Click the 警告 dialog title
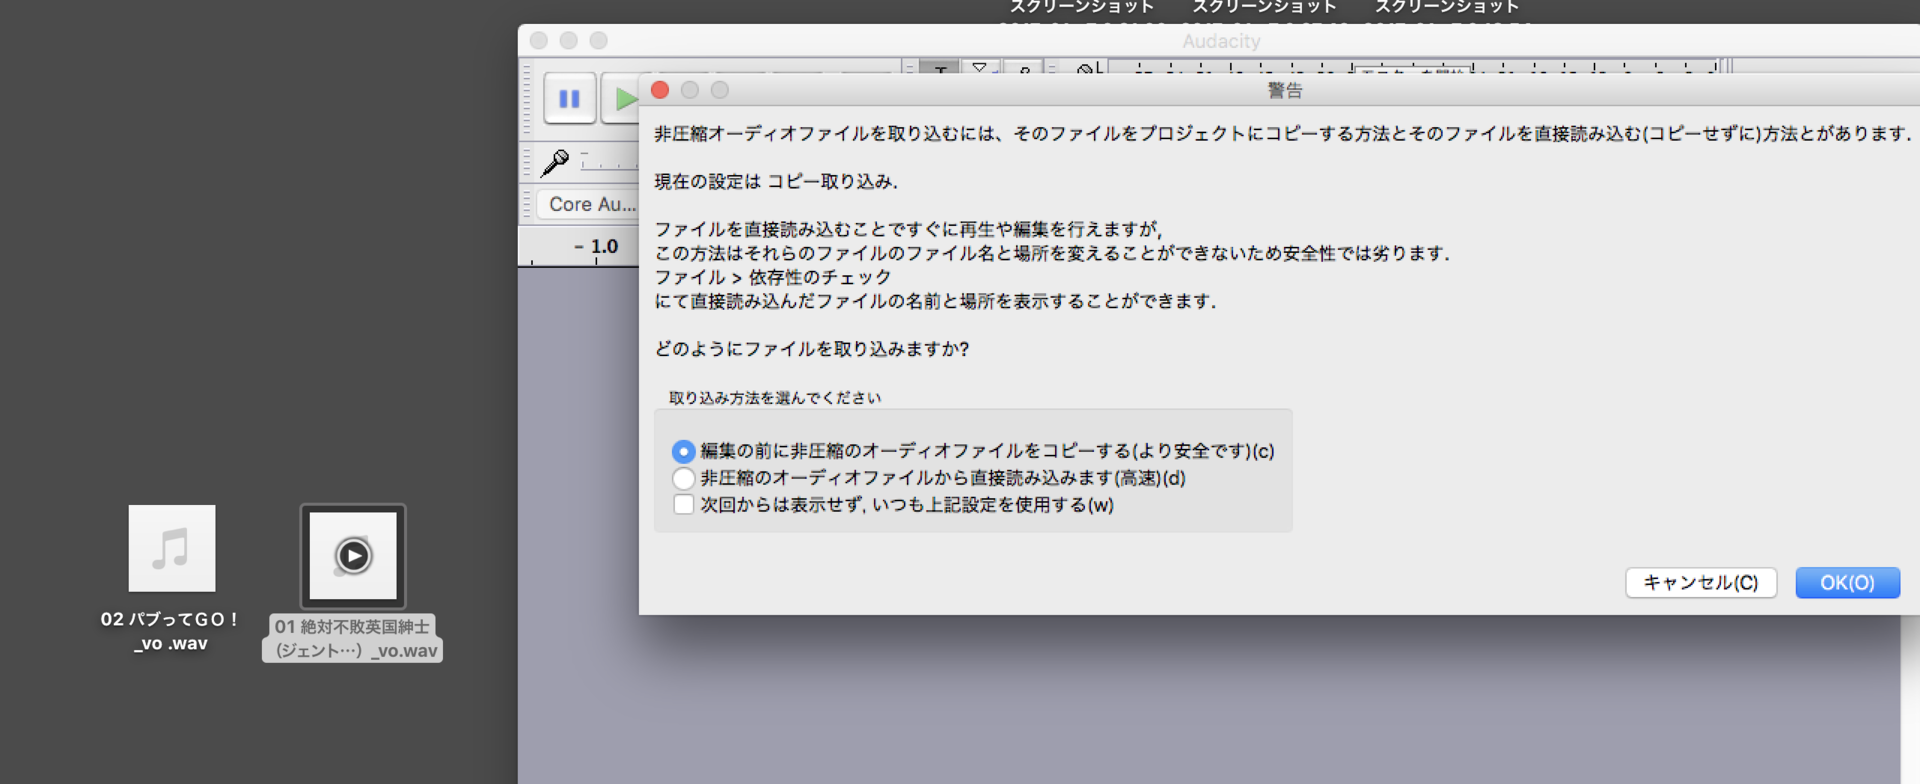Image resolution: width=1920 pixels, height=784 pixels. [x=1285, y=90]
